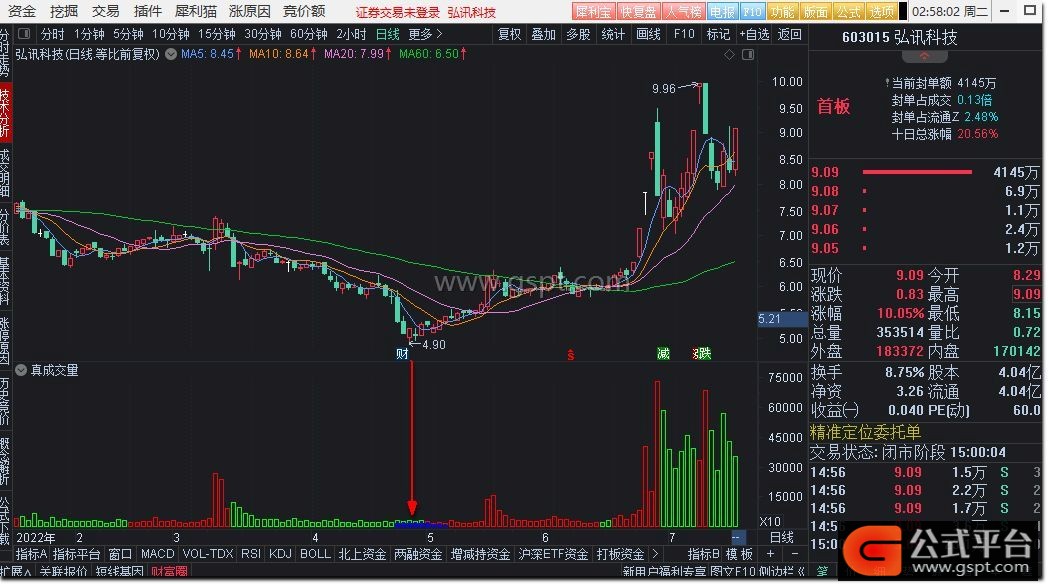1048x584 pixels.
Task: Select the MACD indicator tab
Action: click(158, 554)
